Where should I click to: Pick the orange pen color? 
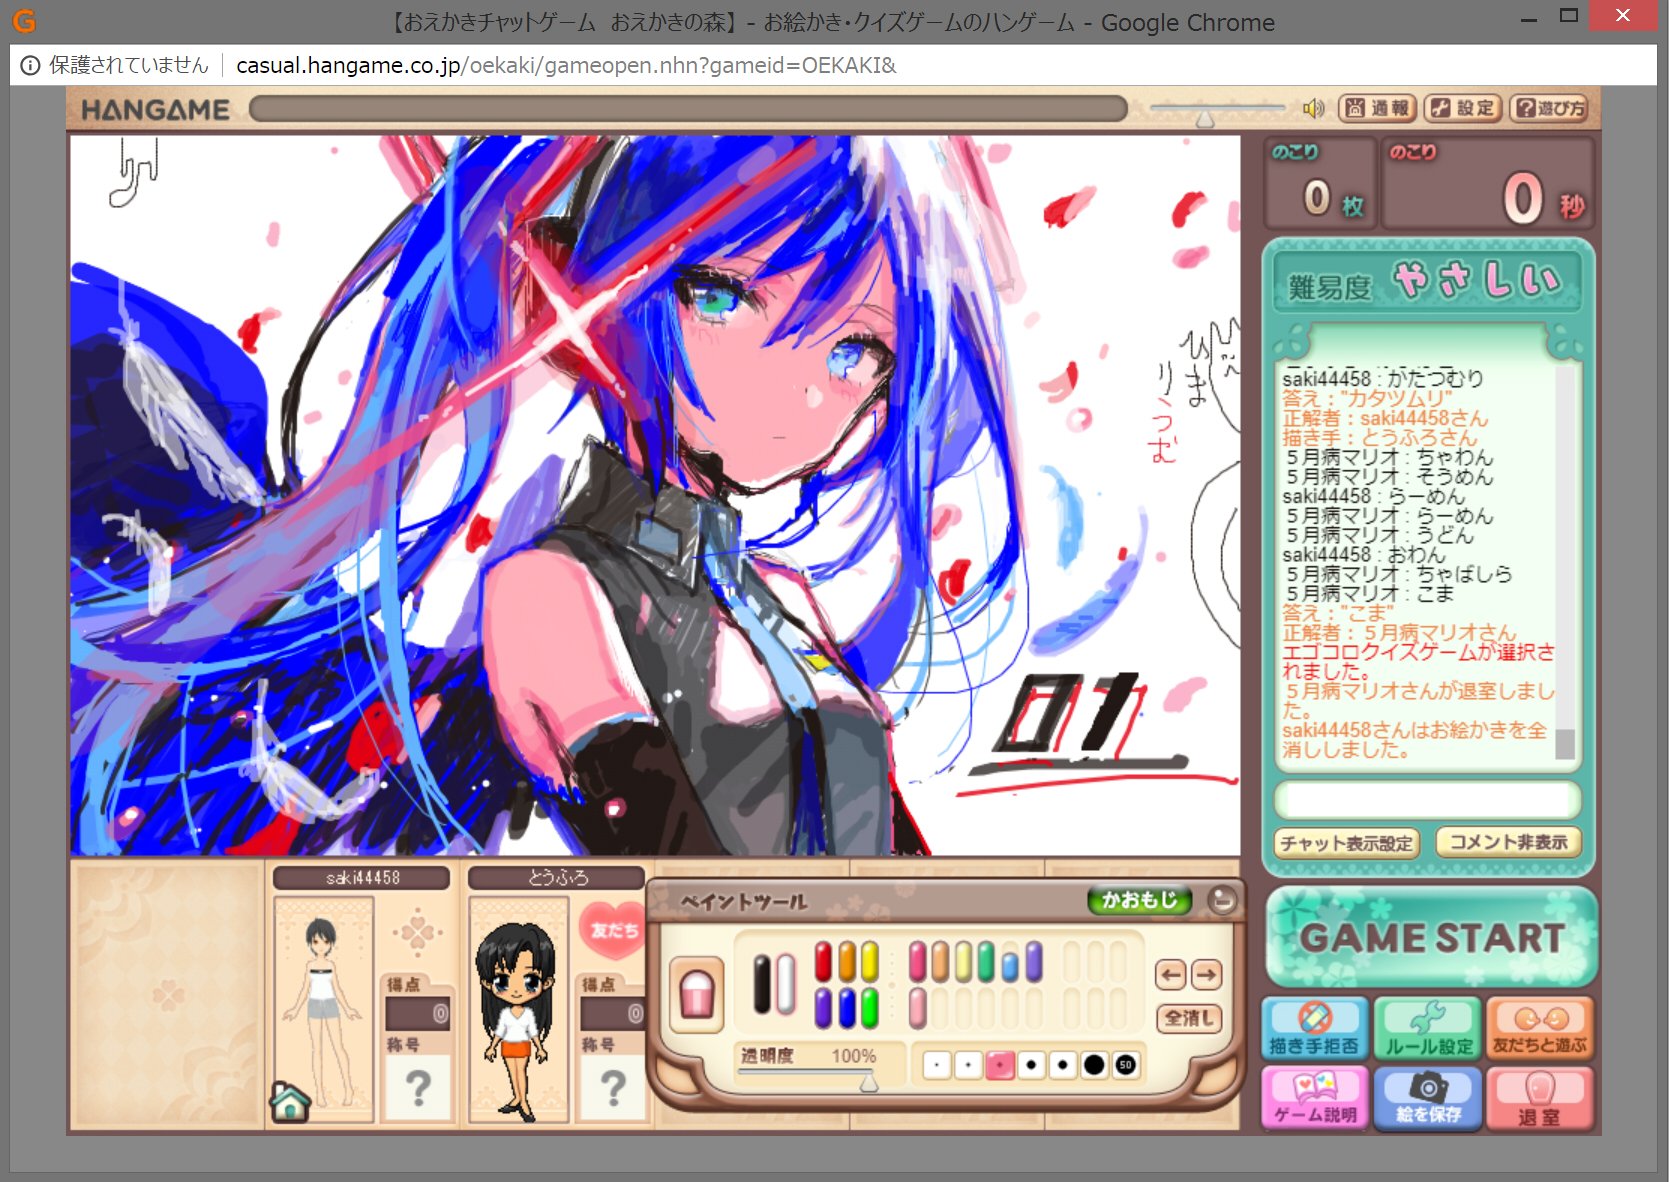click(846, 962)
